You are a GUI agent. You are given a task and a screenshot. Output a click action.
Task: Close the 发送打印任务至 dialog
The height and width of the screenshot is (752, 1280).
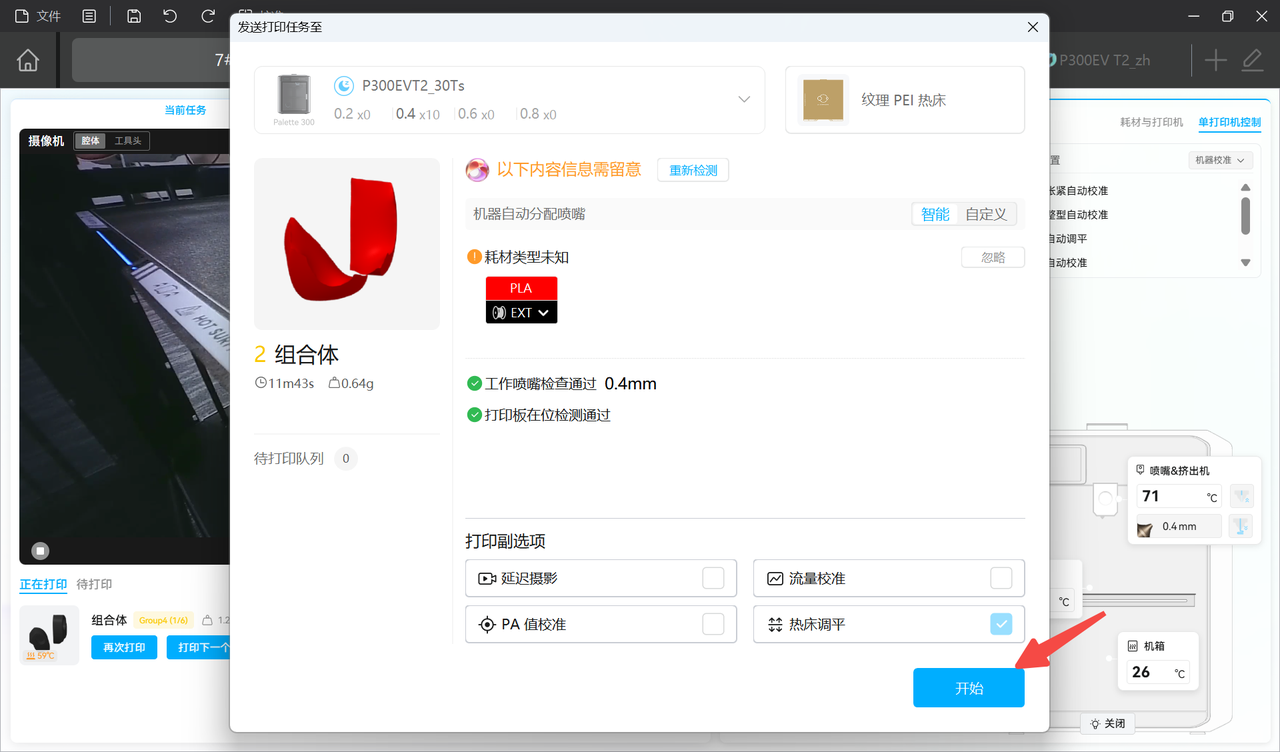coord(1033,28)
